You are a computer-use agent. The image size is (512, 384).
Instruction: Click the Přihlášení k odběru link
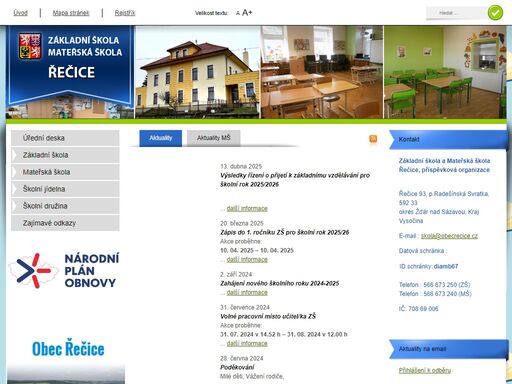tap(425, 370)
